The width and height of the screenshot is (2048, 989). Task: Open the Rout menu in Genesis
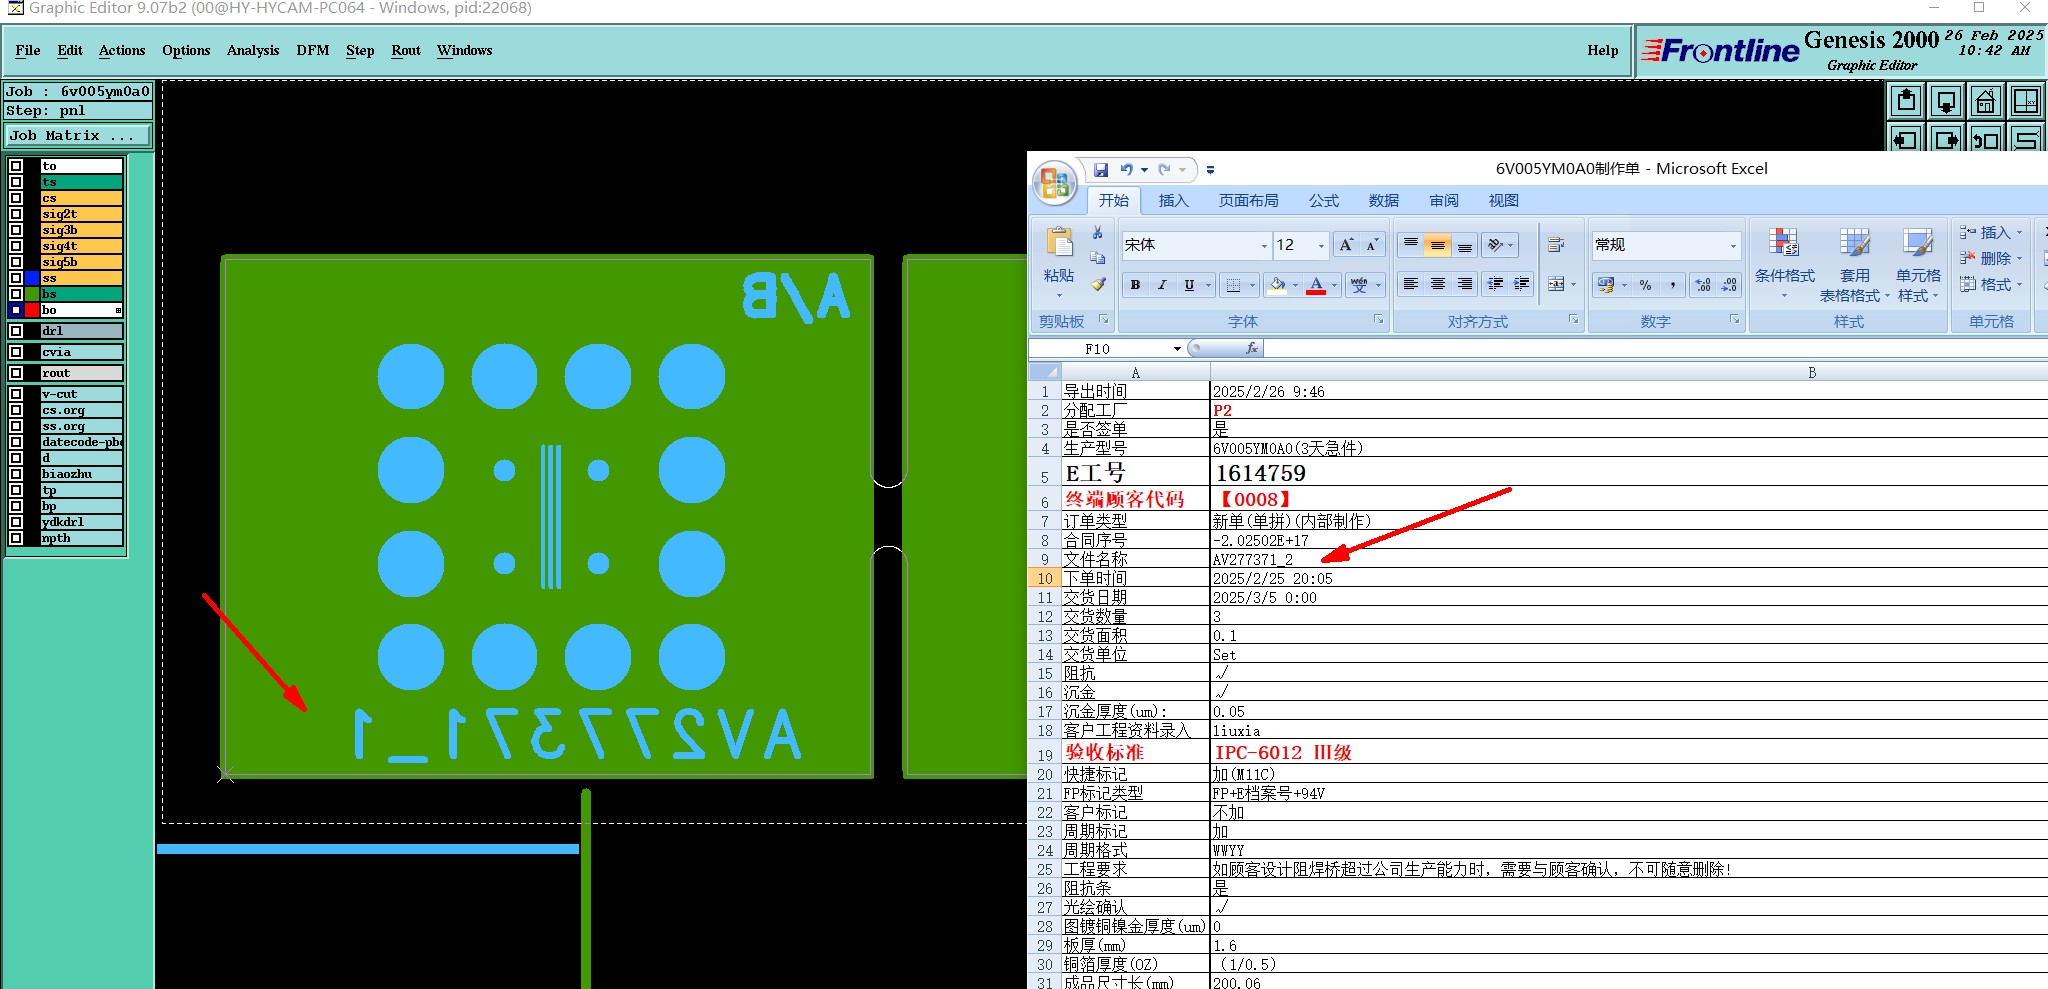tap(406, 50)
